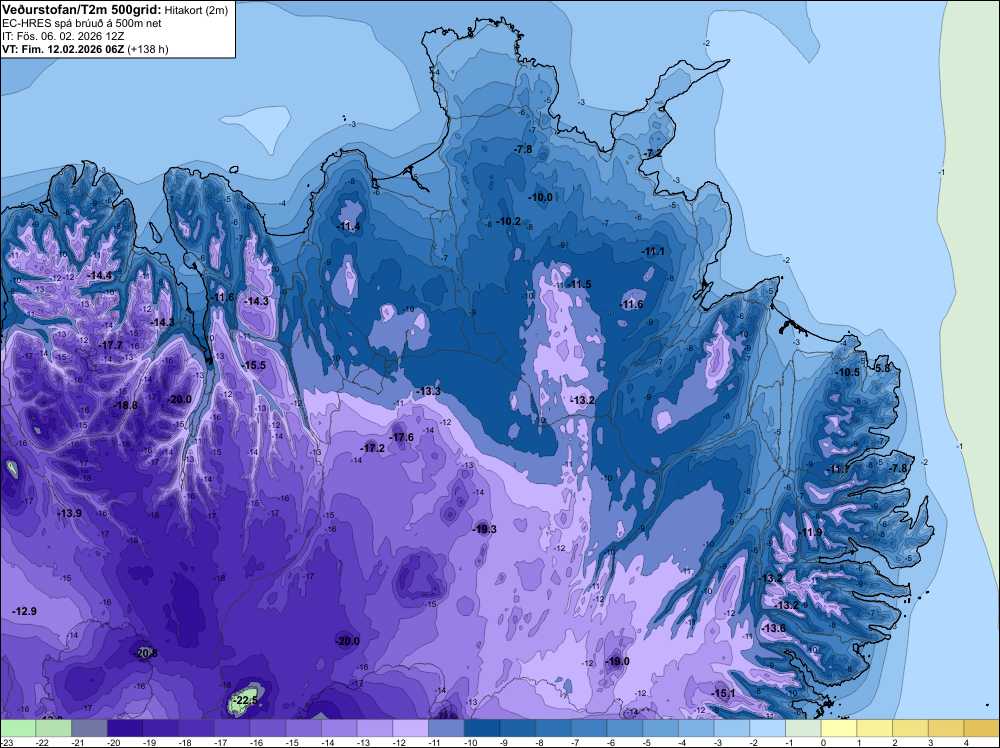Viewport: 1000px width, 748px height.
Task: Click the -13.6 temperature reading
Action: [x=774, y=628]
